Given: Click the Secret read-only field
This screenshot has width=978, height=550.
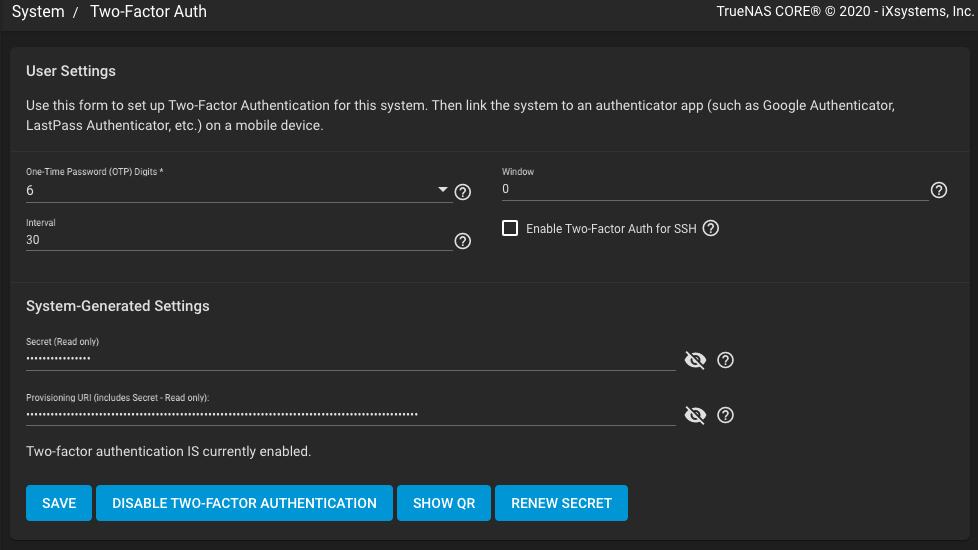Looking at the screenshot, I should (x=350, y=358).
